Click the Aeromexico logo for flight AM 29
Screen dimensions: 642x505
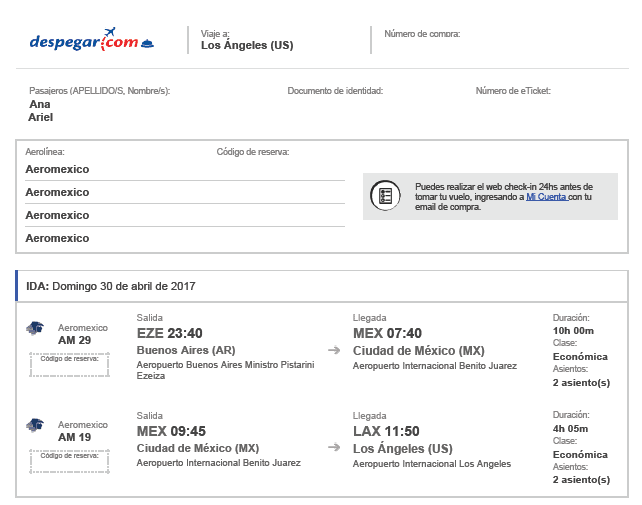[x=35, y=329]
